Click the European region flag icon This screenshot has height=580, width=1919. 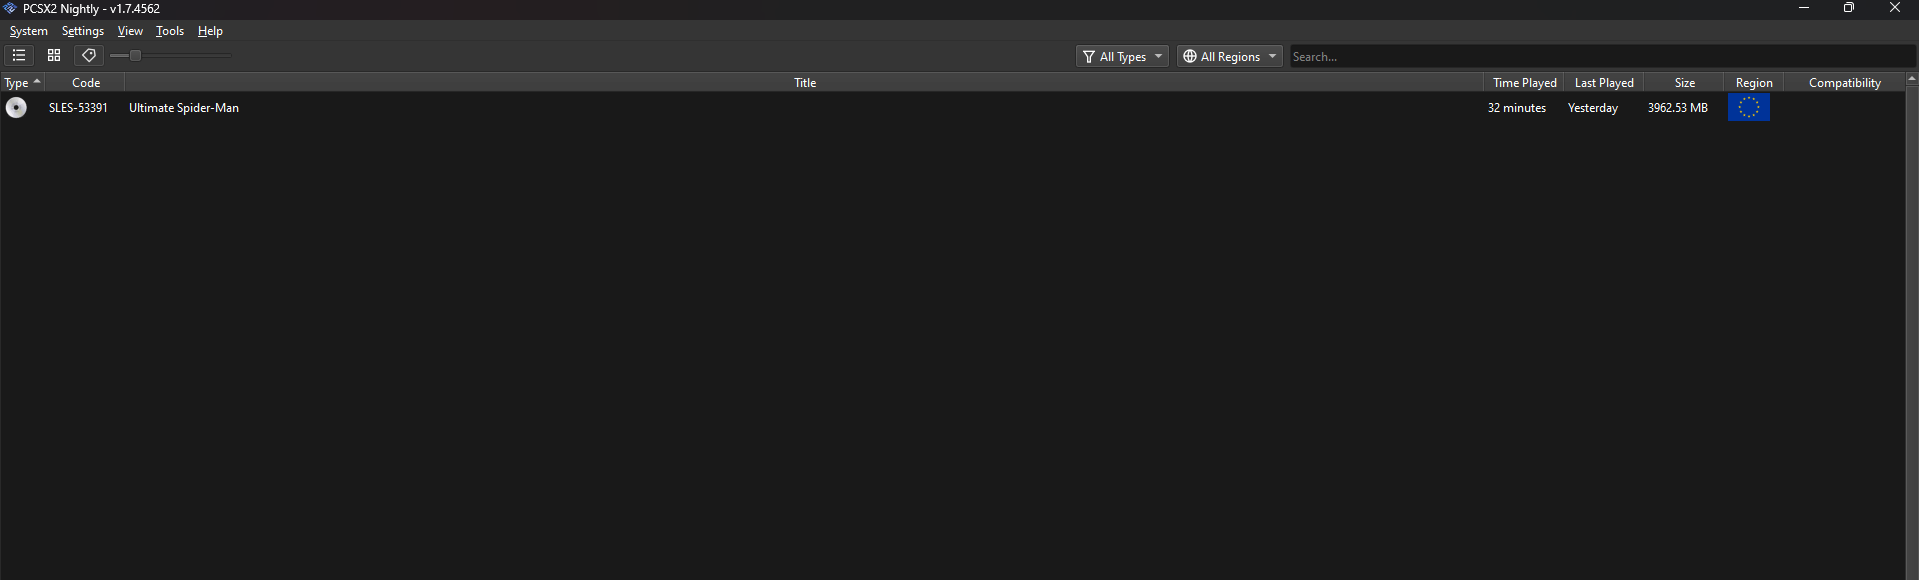tap(1748, 108)
